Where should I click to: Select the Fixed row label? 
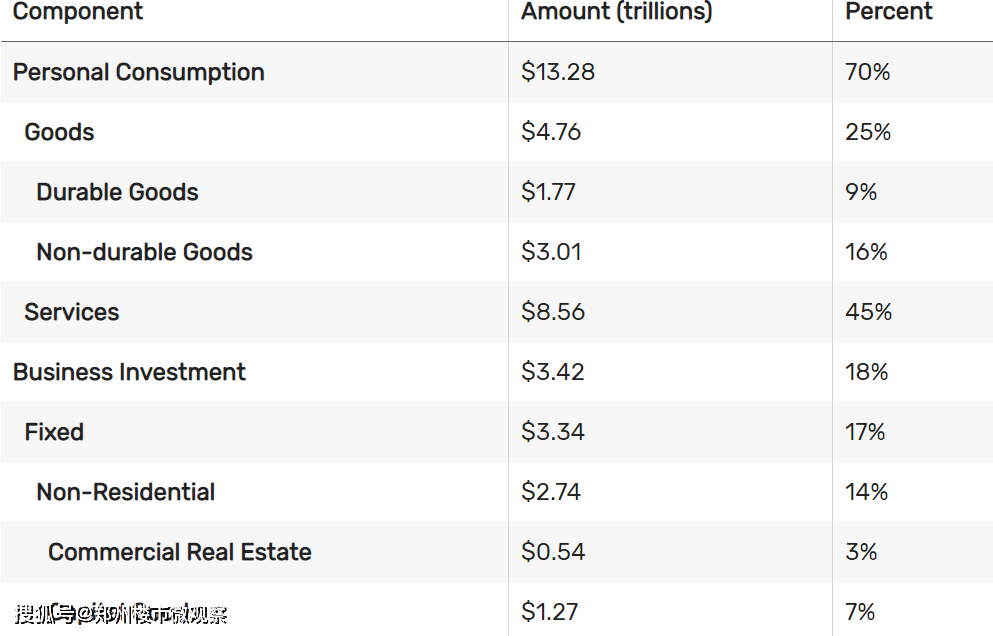point(54,432)
